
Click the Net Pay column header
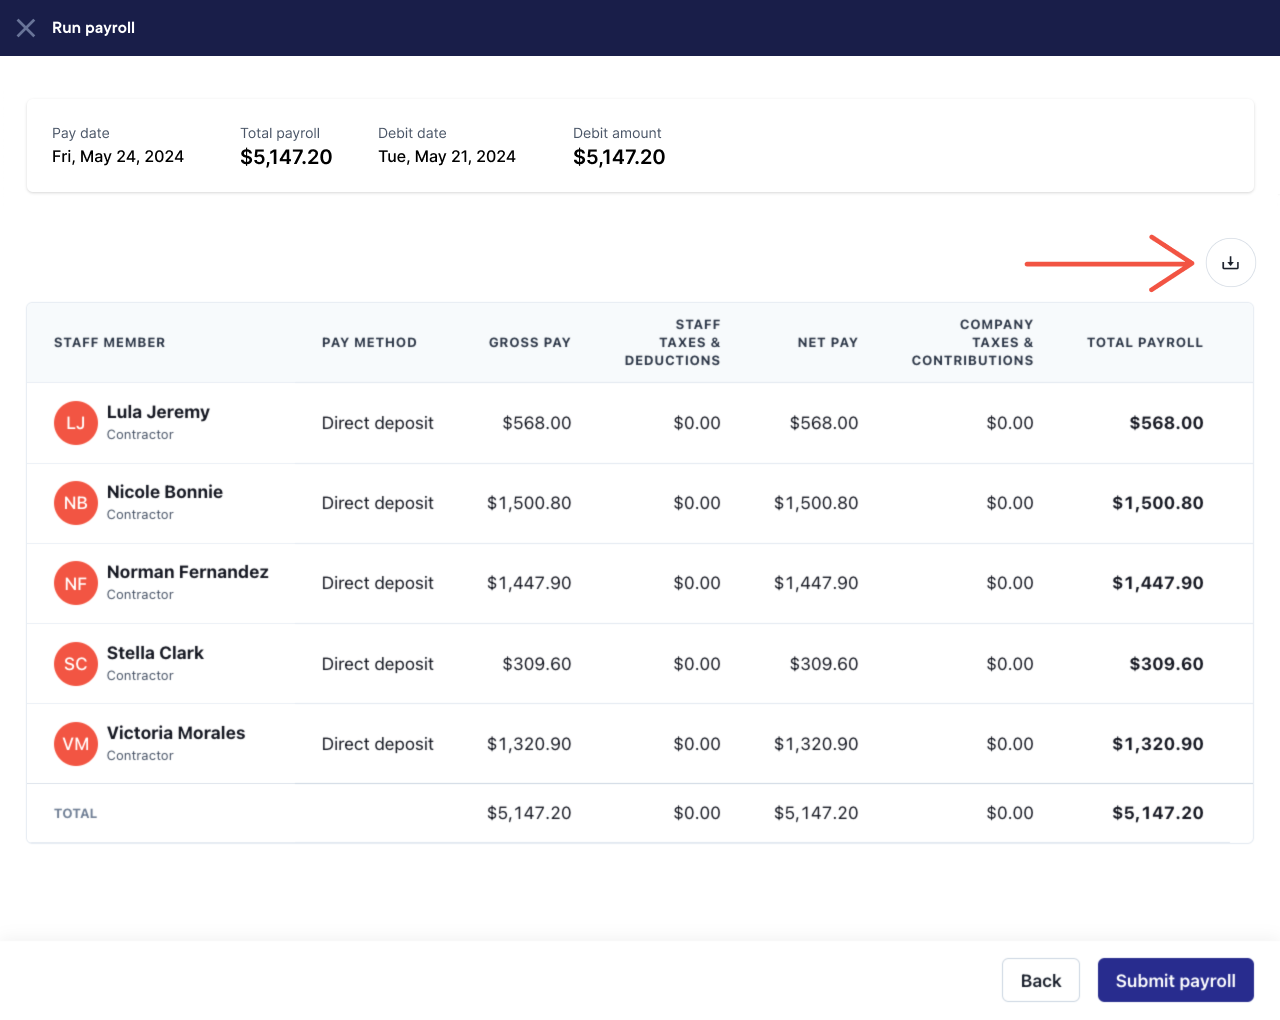[828, 342]
